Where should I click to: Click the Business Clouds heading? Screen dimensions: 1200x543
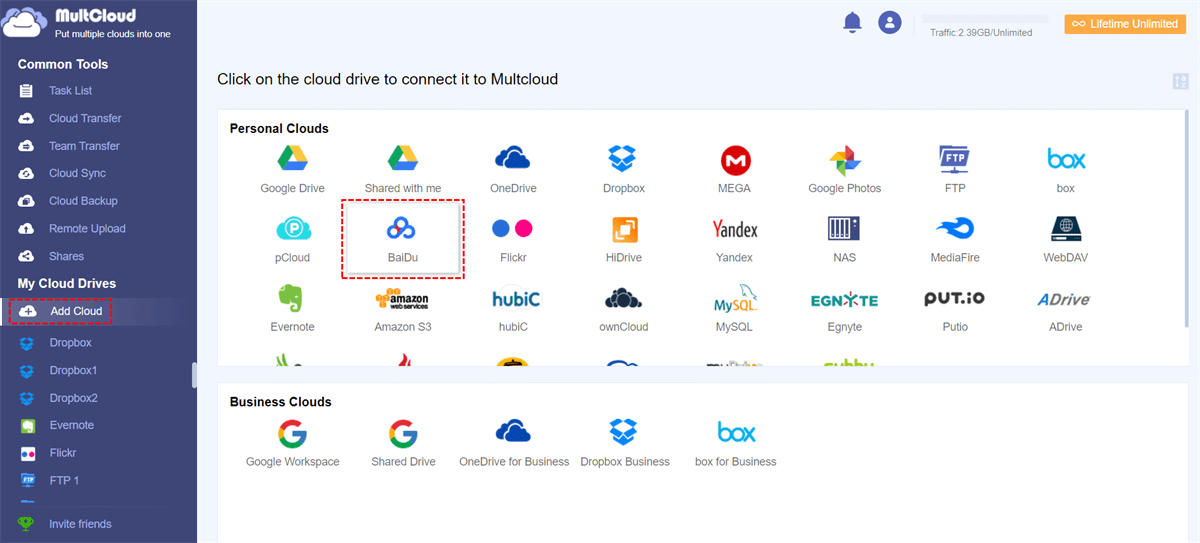[280, 402]
